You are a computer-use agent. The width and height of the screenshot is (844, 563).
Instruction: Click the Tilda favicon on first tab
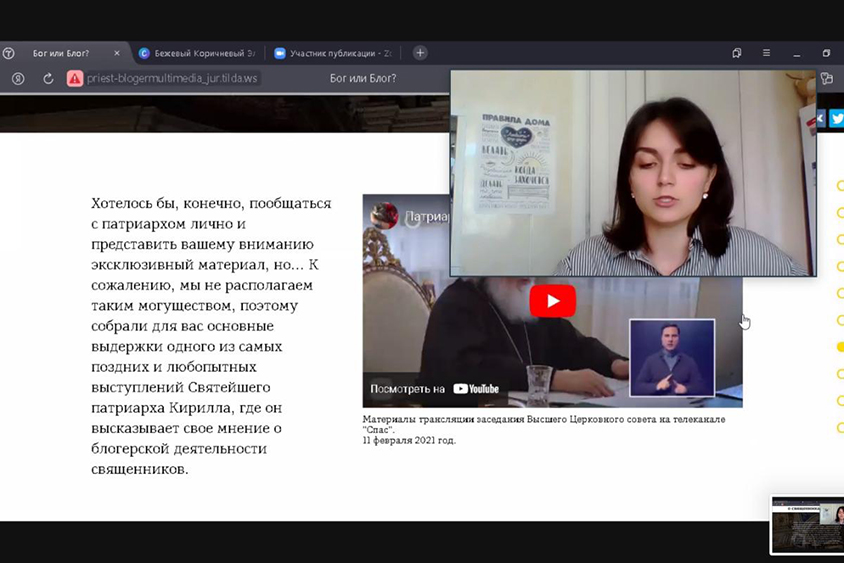pyautogui.click(x=9, y=53)
